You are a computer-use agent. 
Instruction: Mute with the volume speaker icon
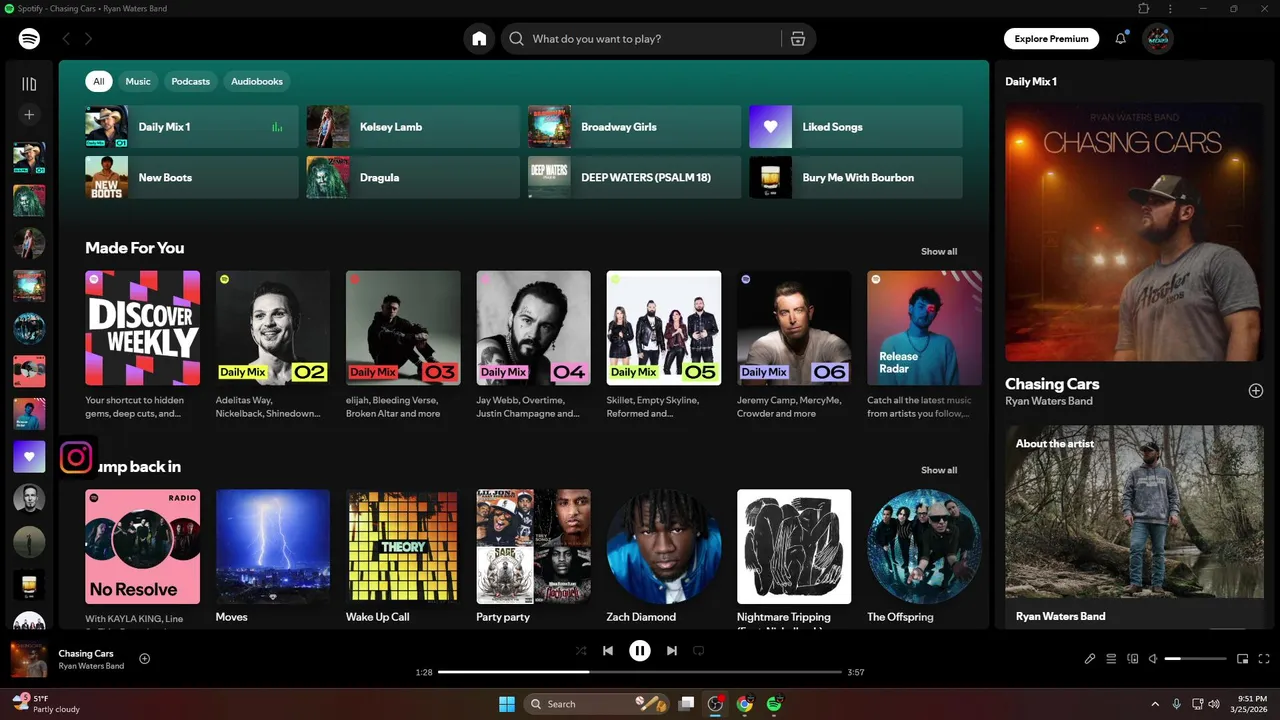coord(1153,659)
